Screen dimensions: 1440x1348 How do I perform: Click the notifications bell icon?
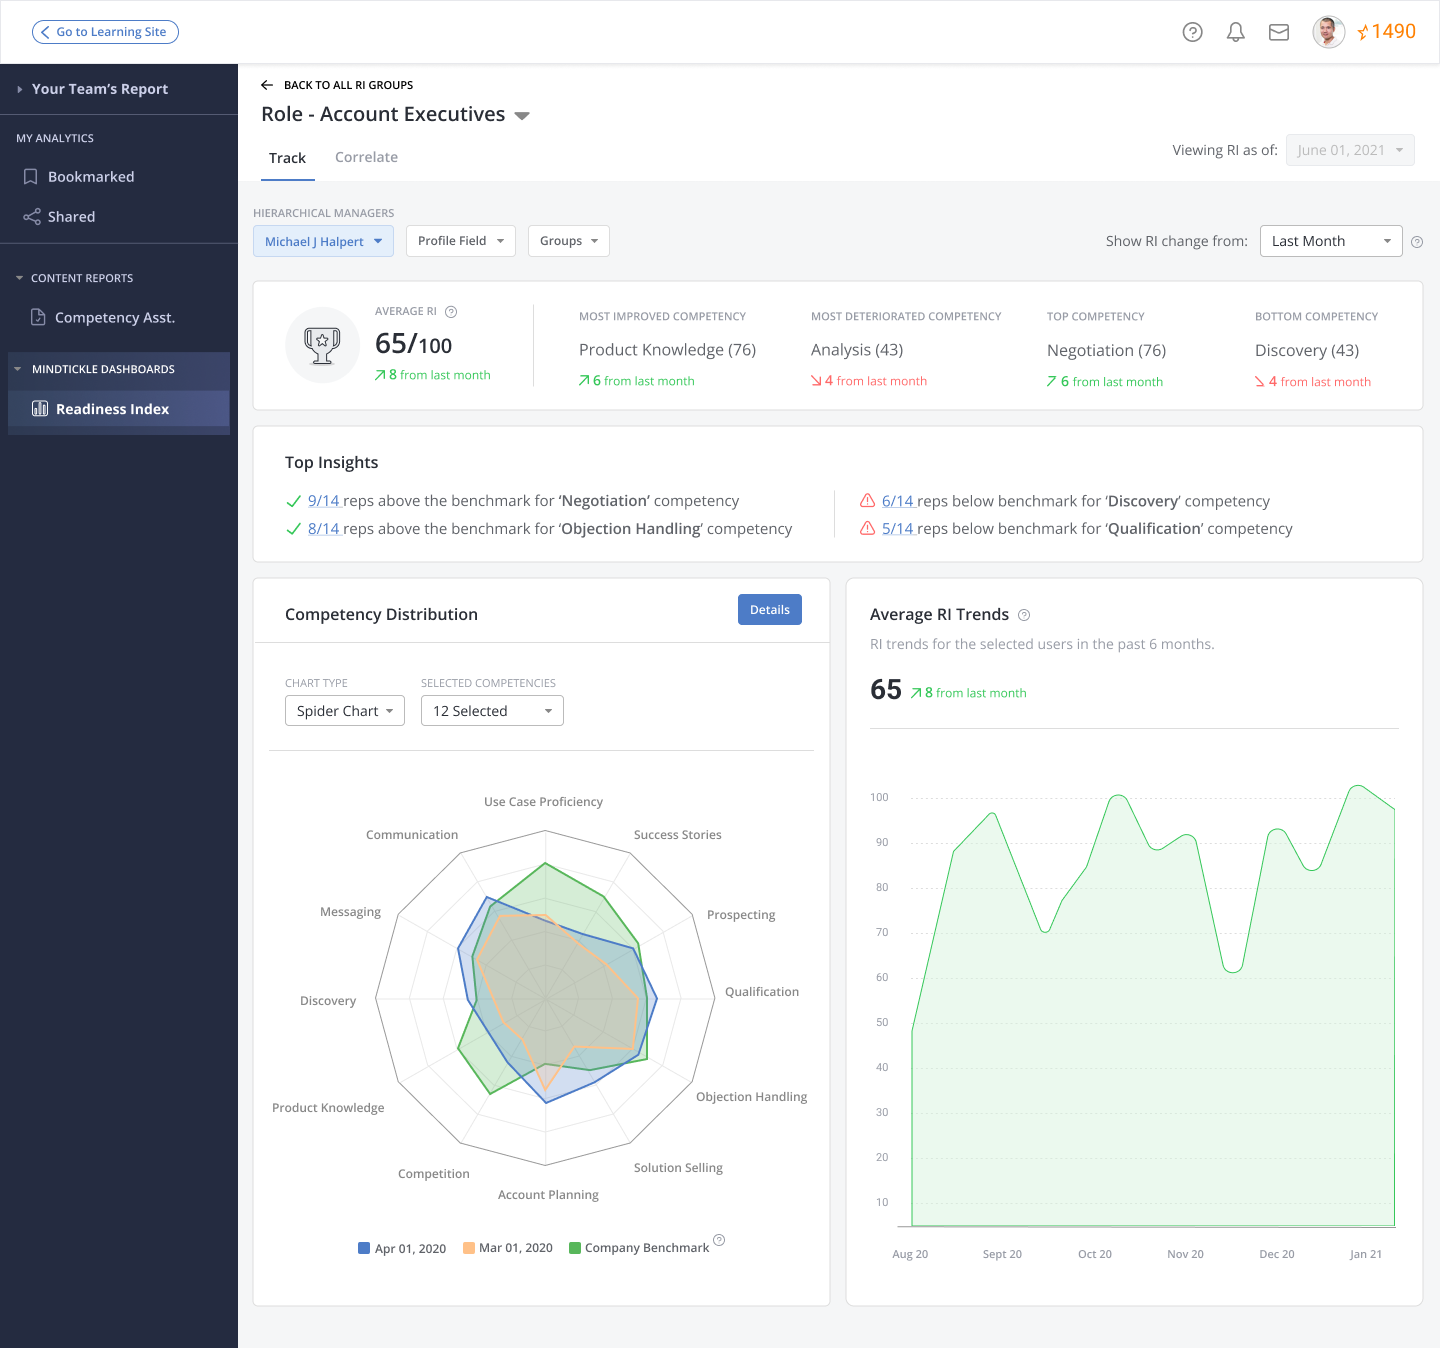1236,32
